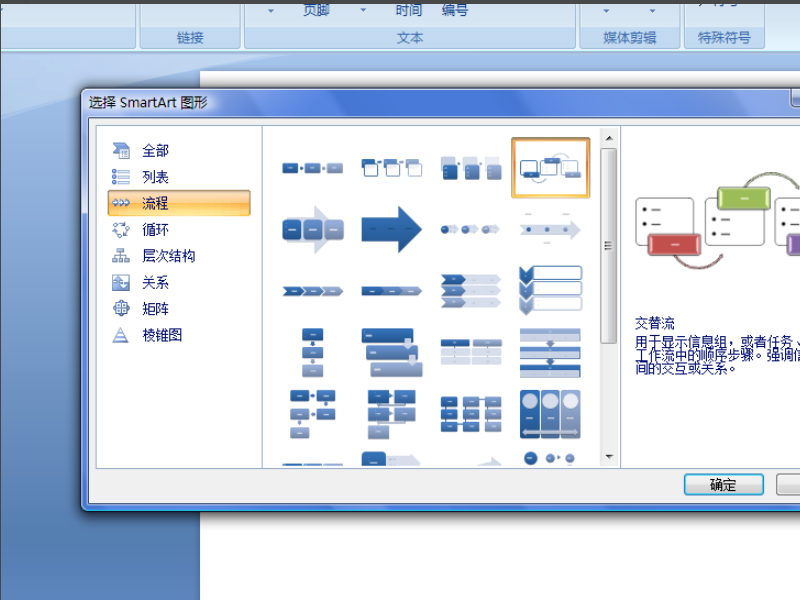Click the large 交替流 preview graphic
Screen dimensions: 800x600
[x=717, y=219]
